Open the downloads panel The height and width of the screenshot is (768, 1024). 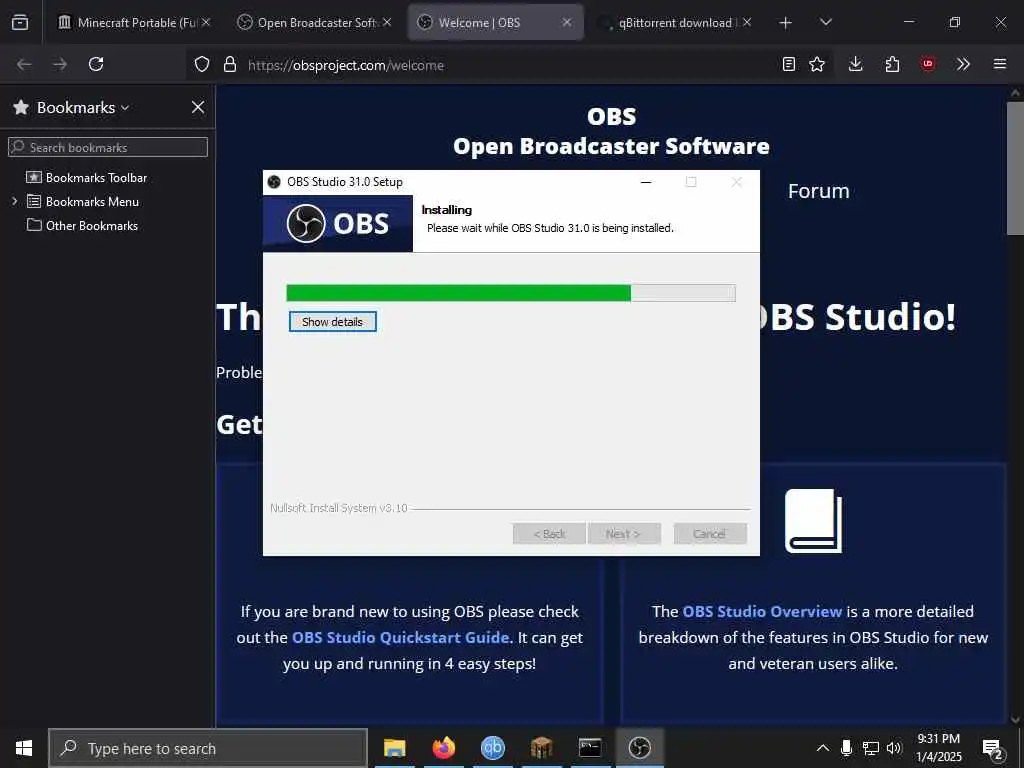pos(856,64)
